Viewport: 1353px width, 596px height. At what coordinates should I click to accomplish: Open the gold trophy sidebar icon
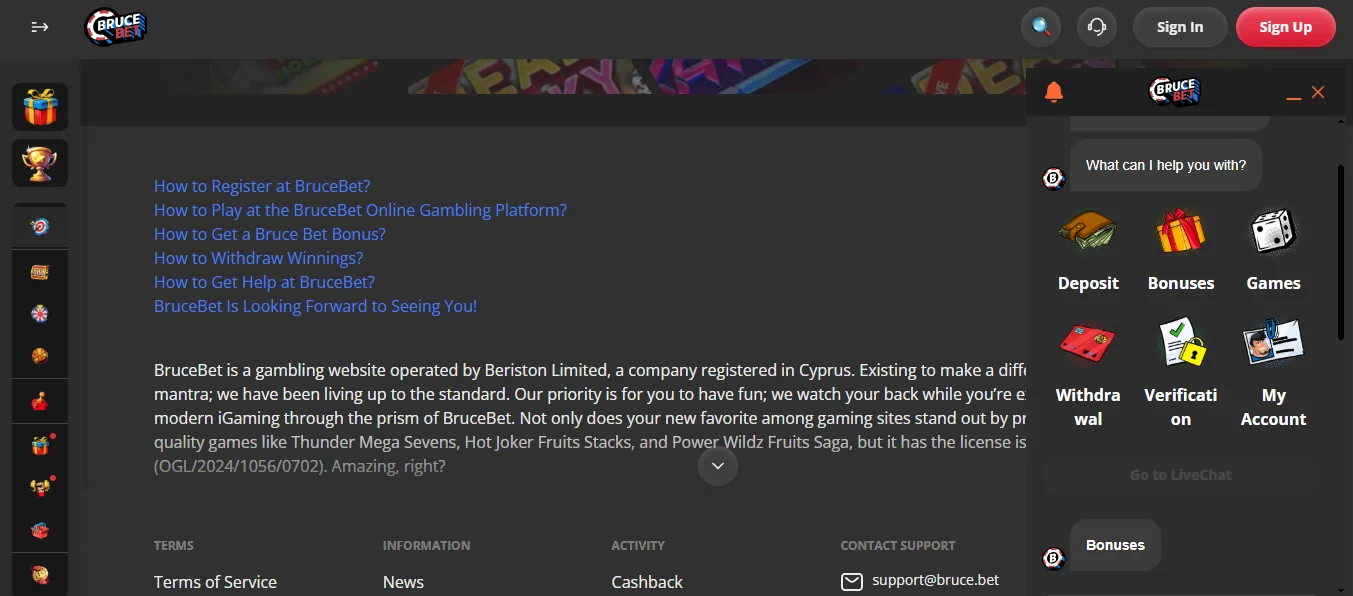(x=40, y=163)
